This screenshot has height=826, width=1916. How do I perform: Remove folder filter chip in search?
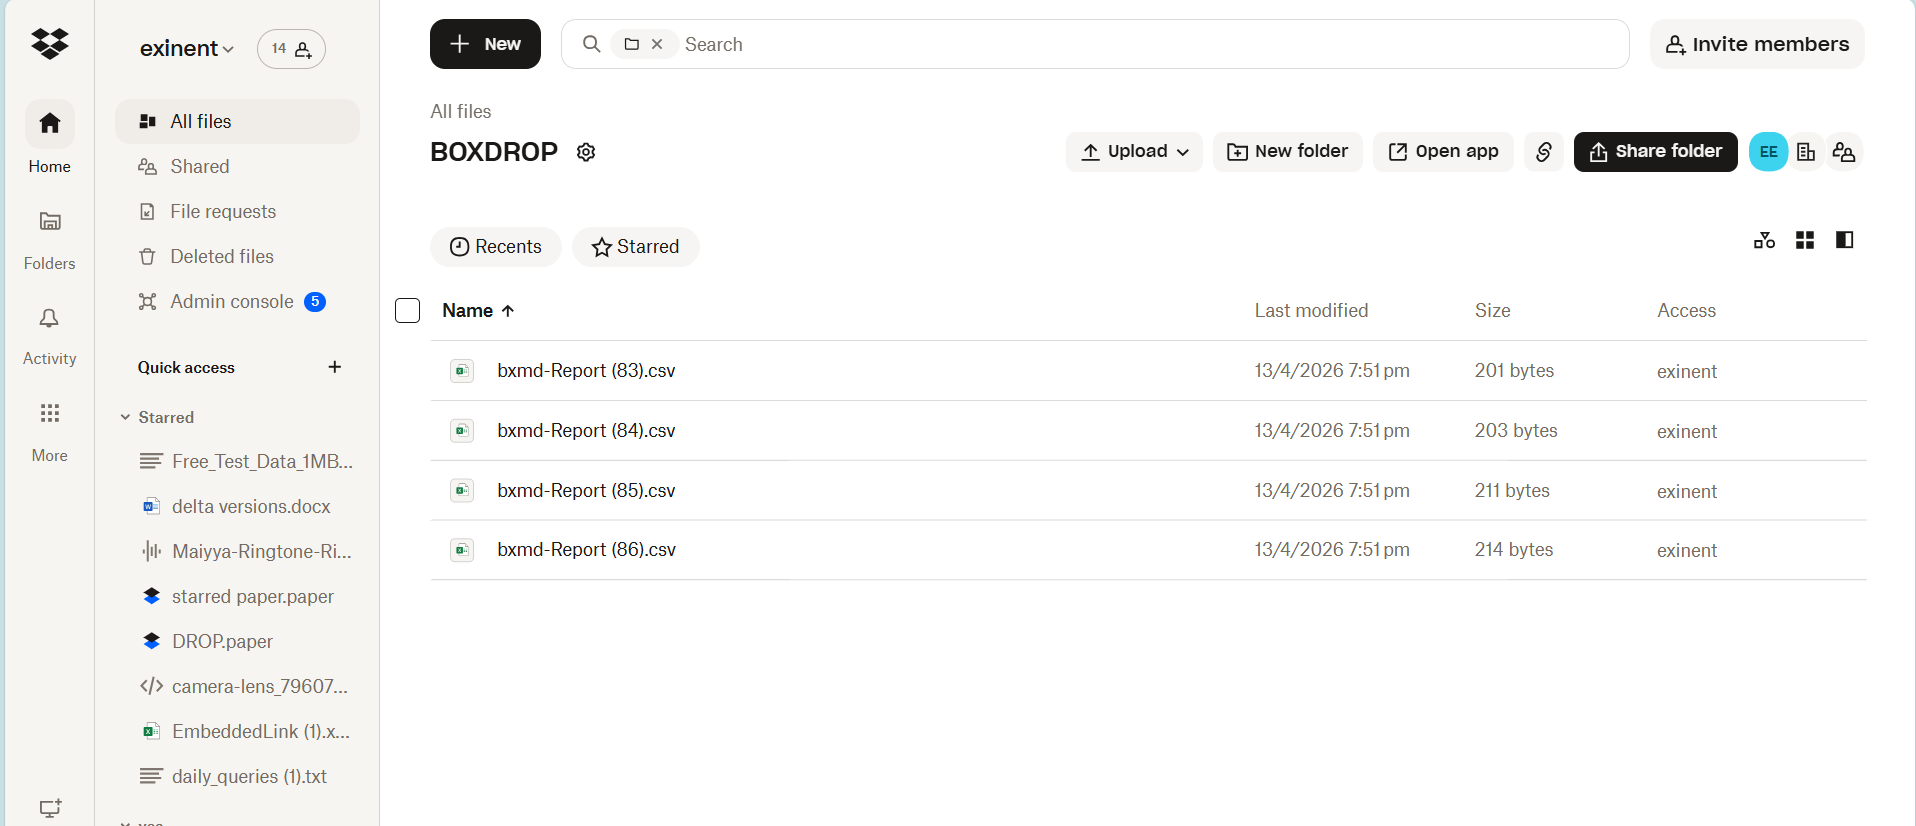(x=657, y=44)
